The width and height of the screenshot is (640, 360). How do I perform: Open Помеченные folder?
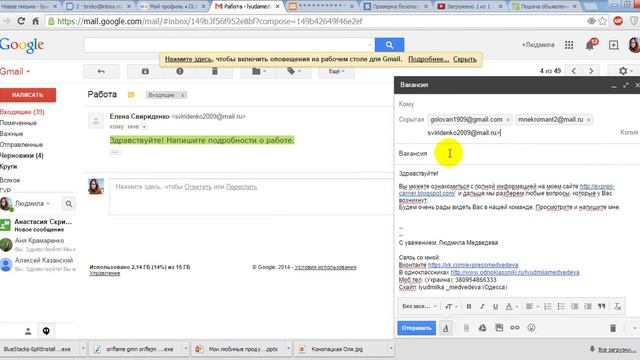point(18,123)
